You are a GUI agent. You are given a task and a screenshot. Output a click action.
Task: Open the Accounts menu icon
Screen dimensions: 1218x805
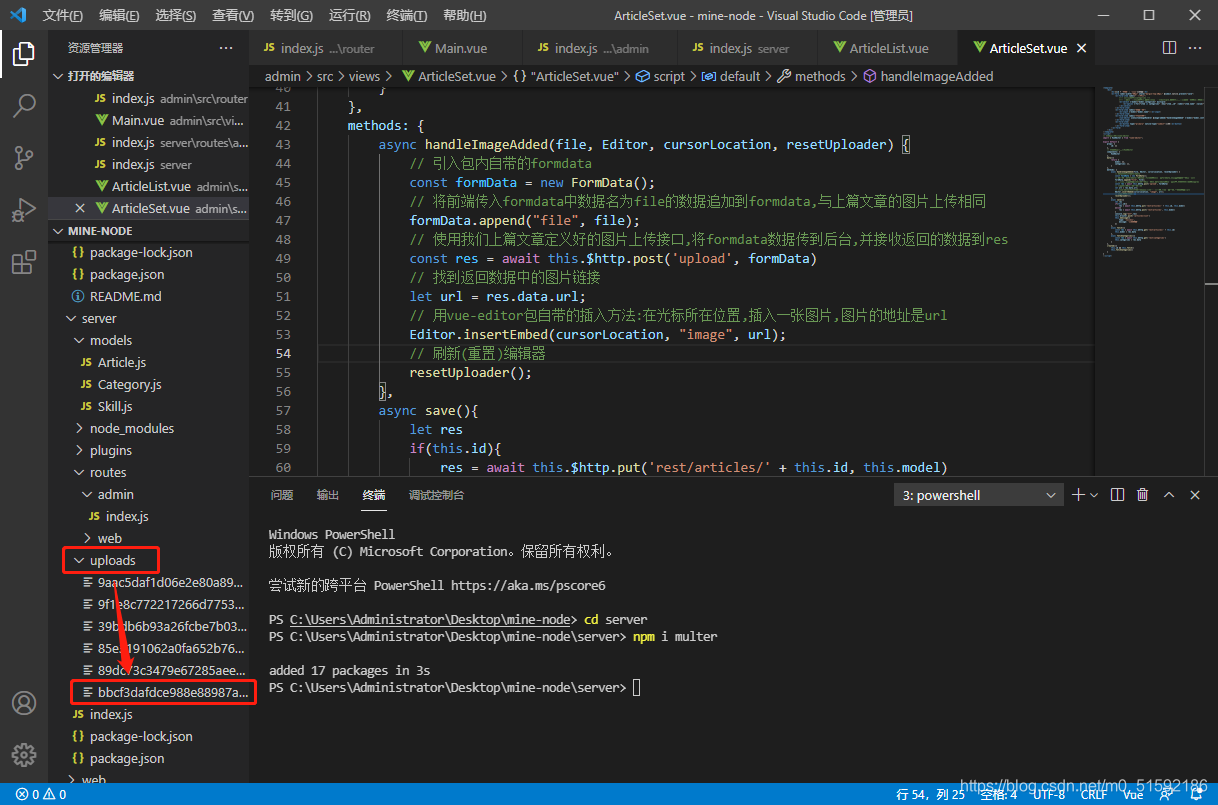tap(24, 703)
